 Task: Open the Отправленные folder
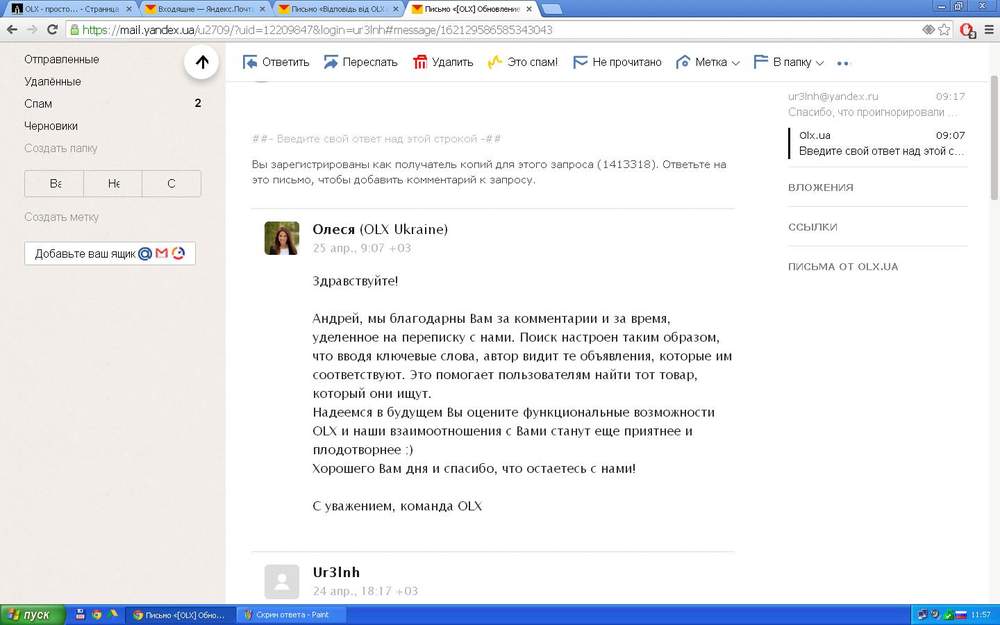(62, 59)
